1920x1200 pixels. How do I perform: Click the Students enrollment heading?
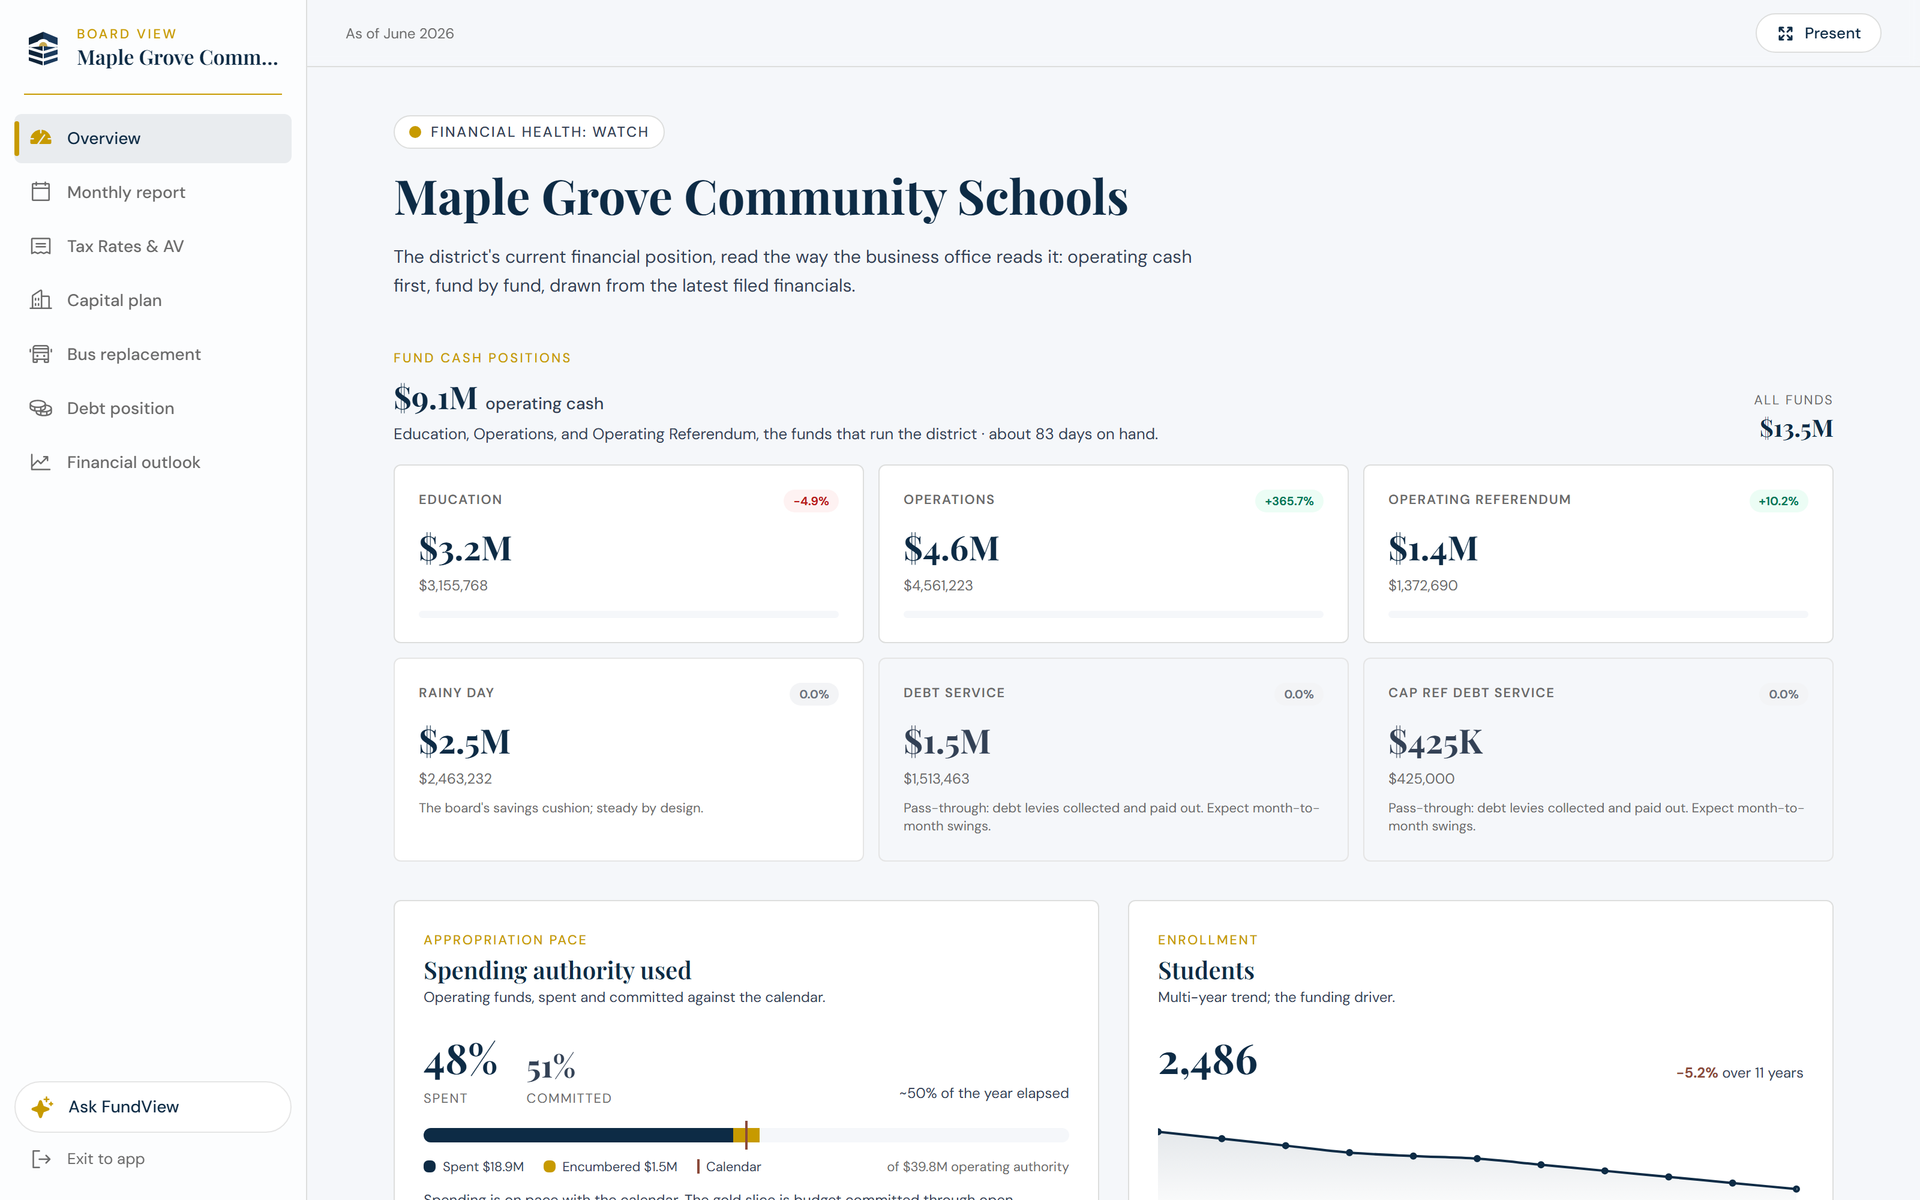pos(1206,971)
